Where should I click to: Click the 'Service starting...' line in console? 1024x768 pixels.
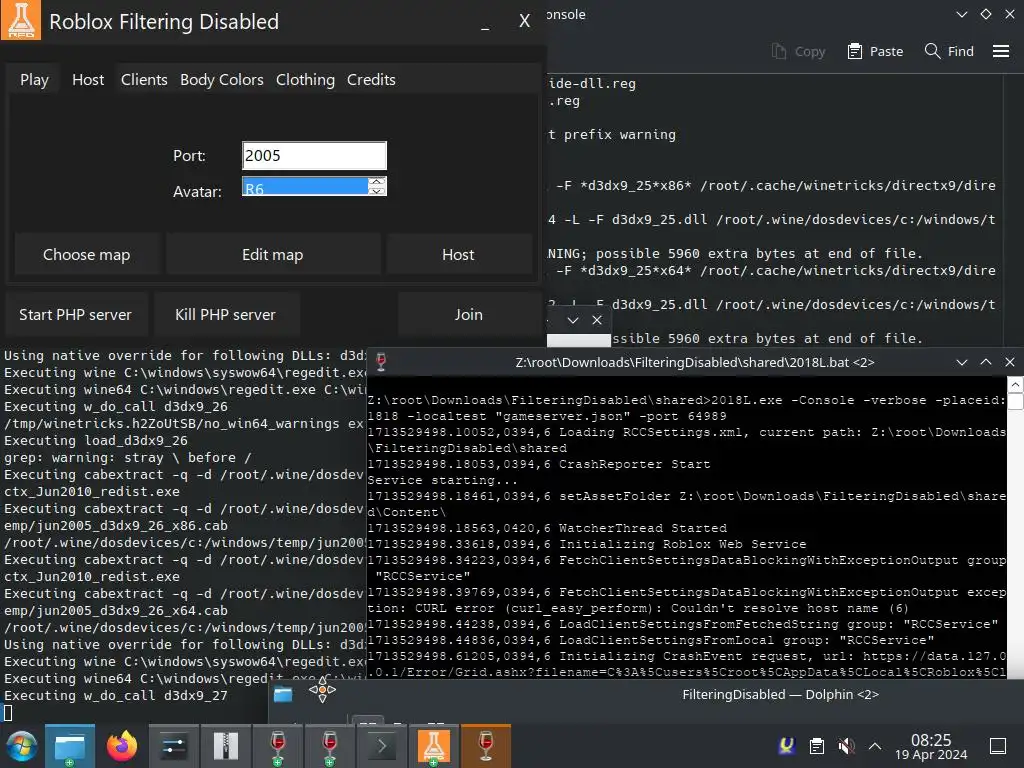(442, 480)
